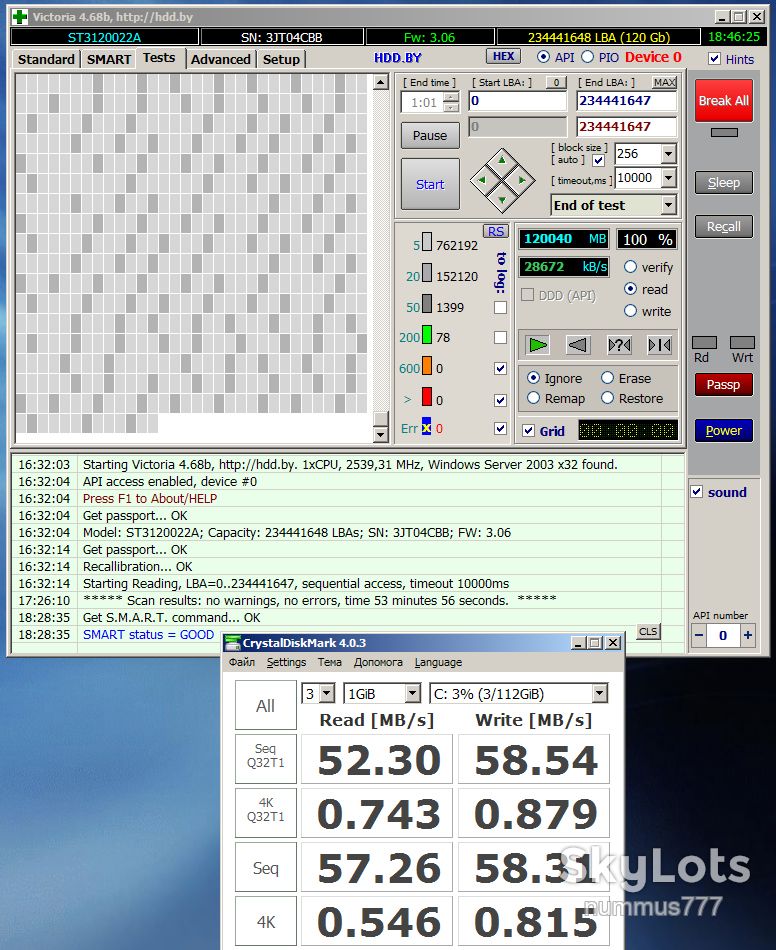Expand the End of test dropdown
This screenshot has height=950, width=776.
(669, 205)
